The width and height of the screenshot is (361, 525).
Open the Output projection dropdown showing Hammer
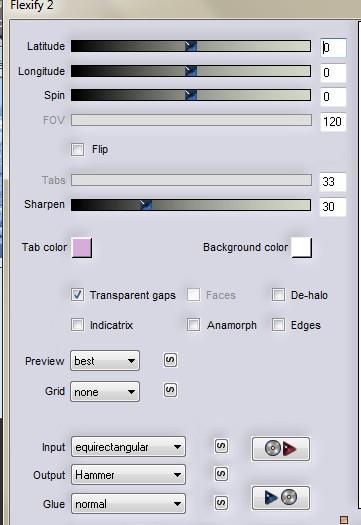click(128, 474)
